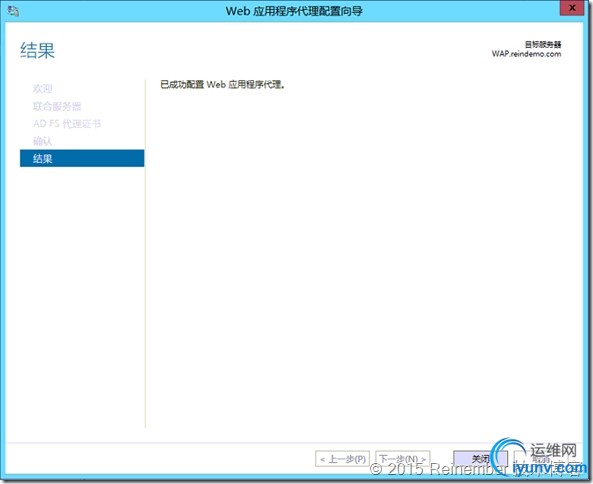Click the 关闭 button
This screenshot has height=484, width=593.
[x=480, y=459]
